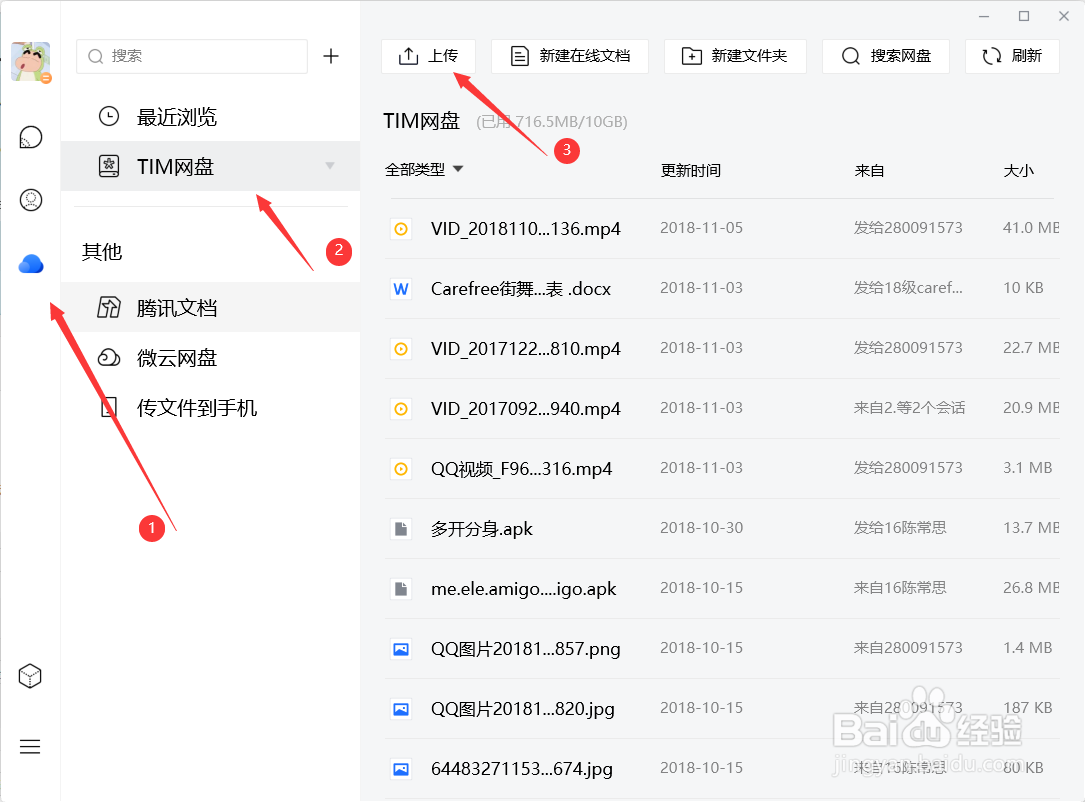
Task: Click the phone icon for 传文件到手机
Action: click(x=109, y=408)
